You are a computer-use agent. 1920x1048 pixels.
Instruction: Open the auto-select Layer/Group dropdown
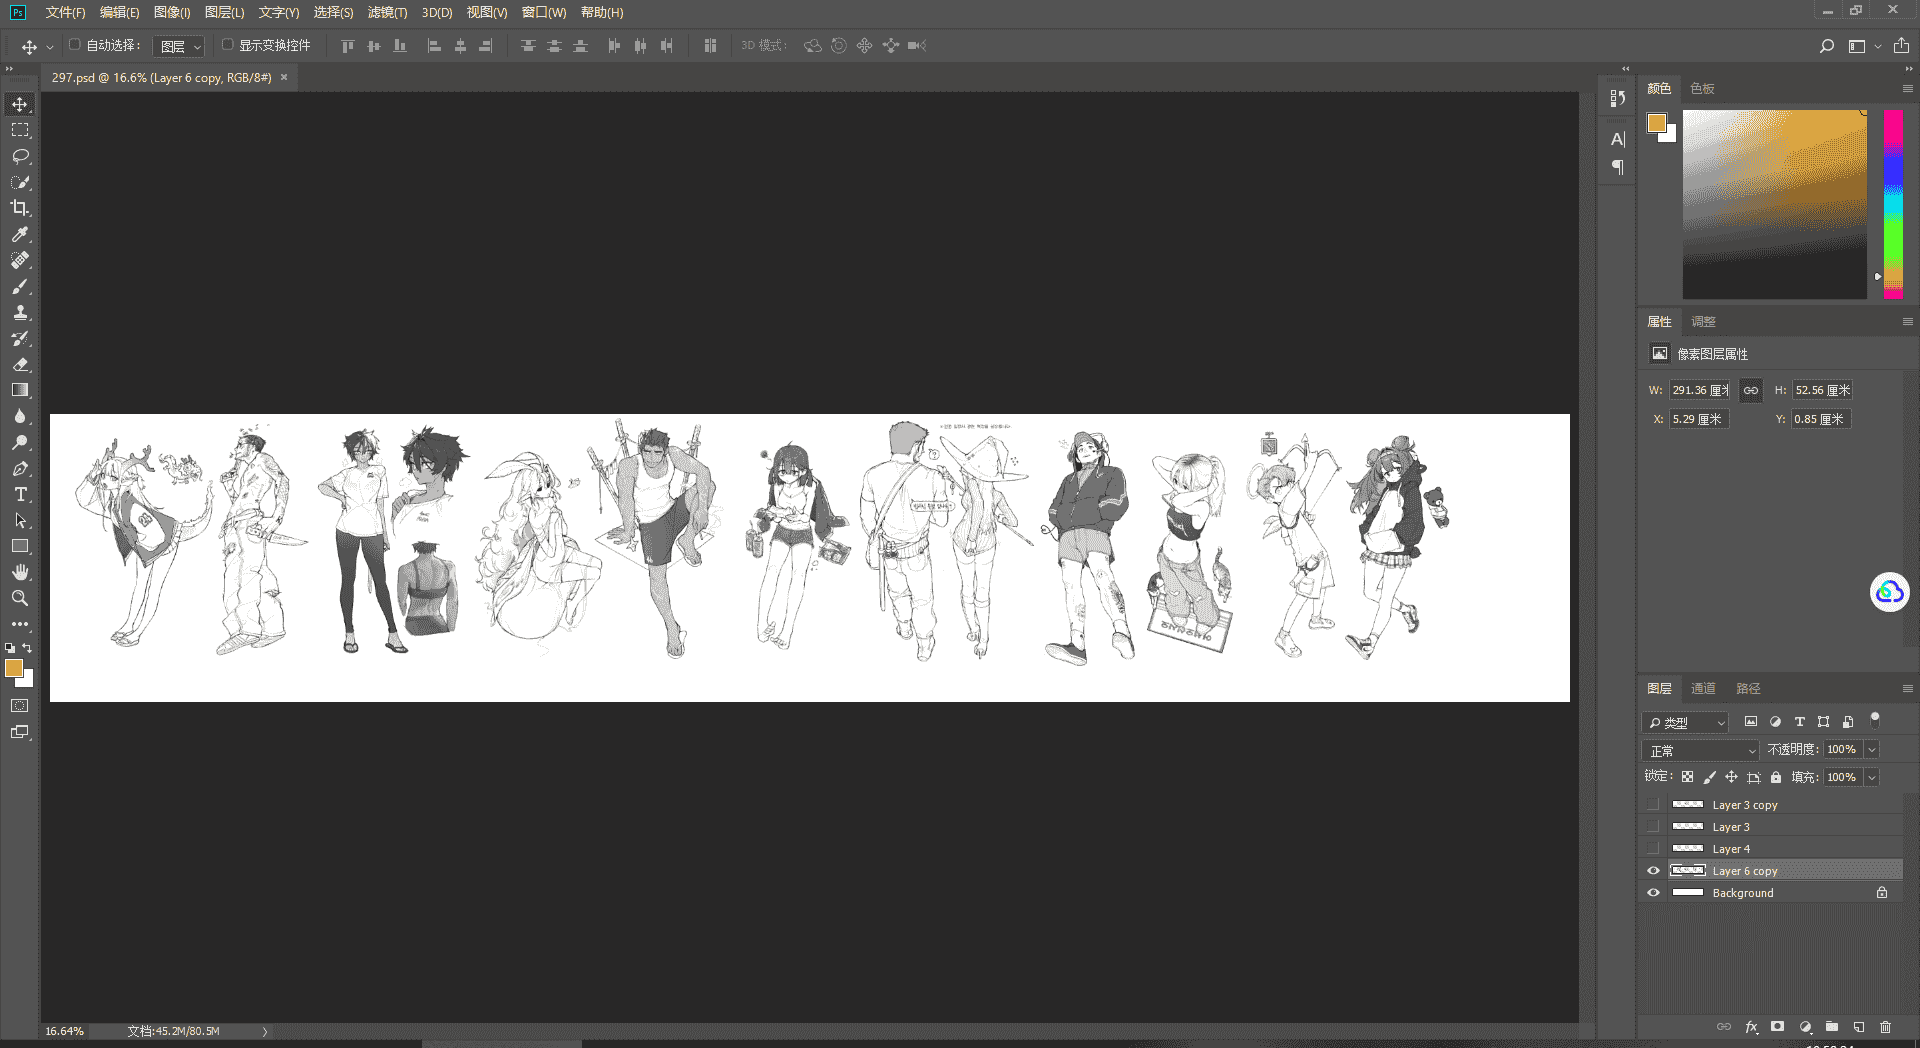[180, 46]
